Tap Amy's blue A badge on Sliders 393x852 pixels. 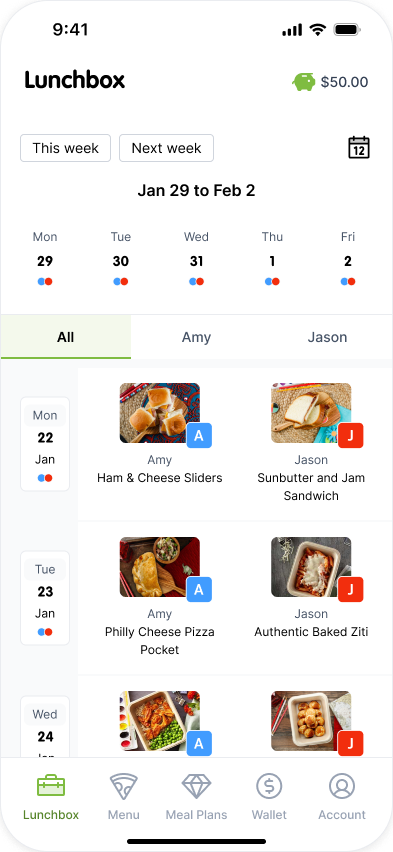(x=199, y=435)
